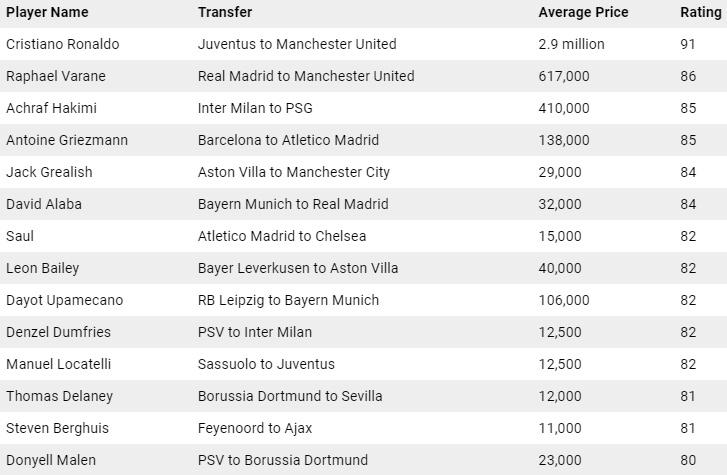Image resolution: width=727 pixels, height=475 pixels.
Task: Click the Transfer column header
Action: coord(225,12)
